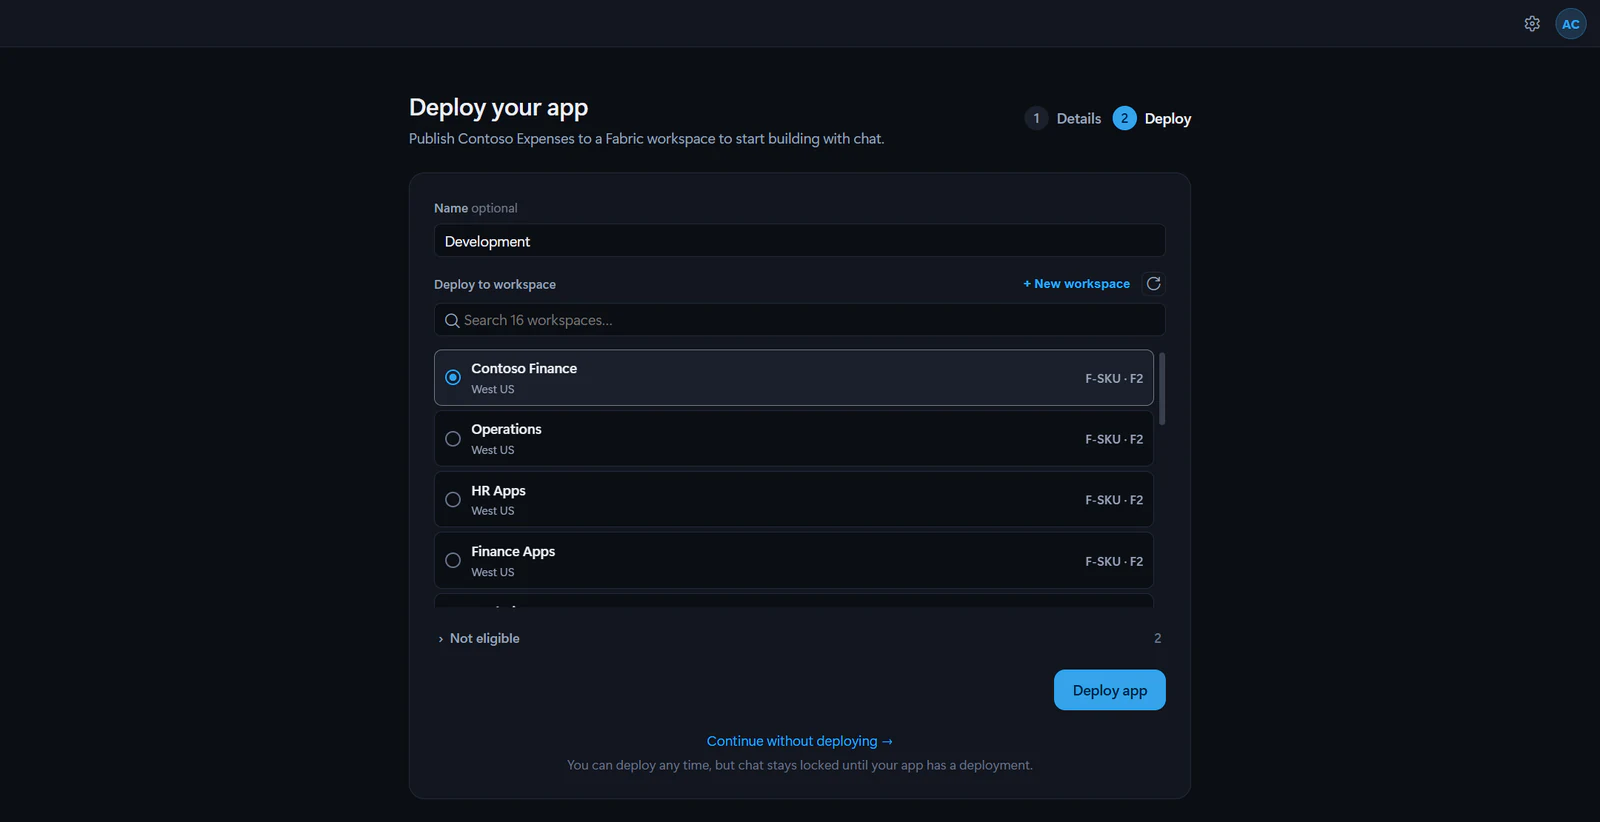
Task: Go to step 1 Details
Action: 1064,119
